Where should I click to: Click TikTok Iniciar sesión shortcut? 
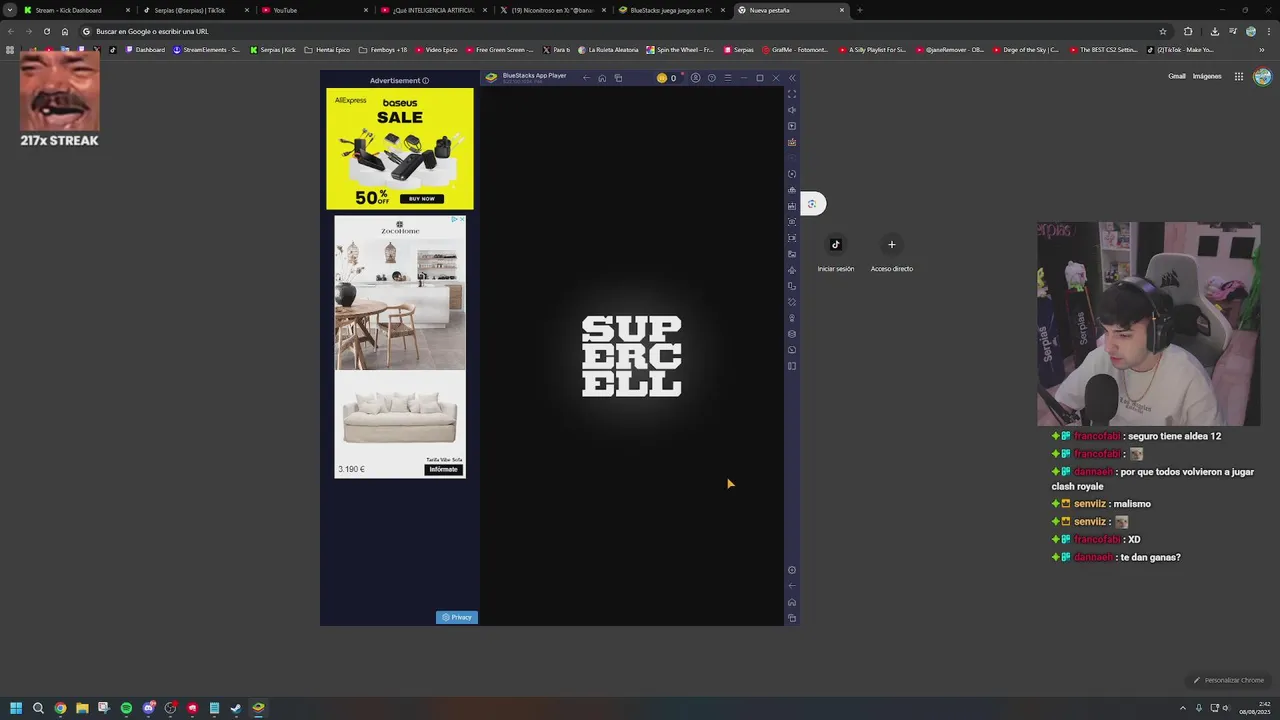click(x=836, y=253)
